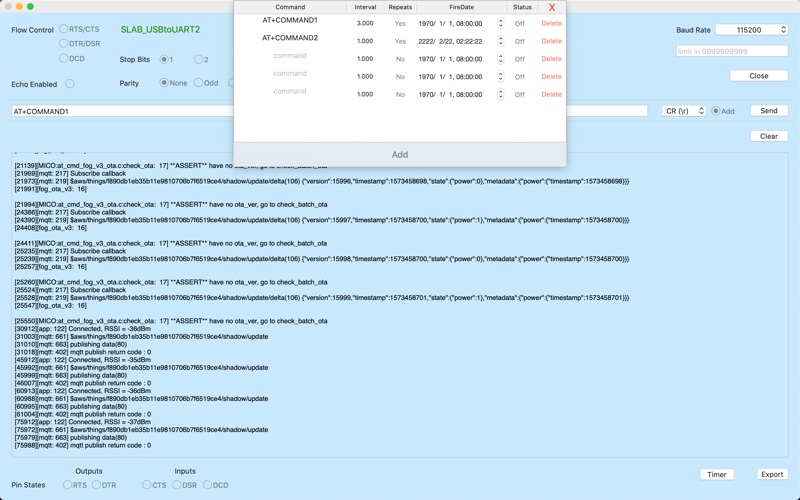Delete the fourth timer row
800x500 pixels.
click(x=551, y=77)
